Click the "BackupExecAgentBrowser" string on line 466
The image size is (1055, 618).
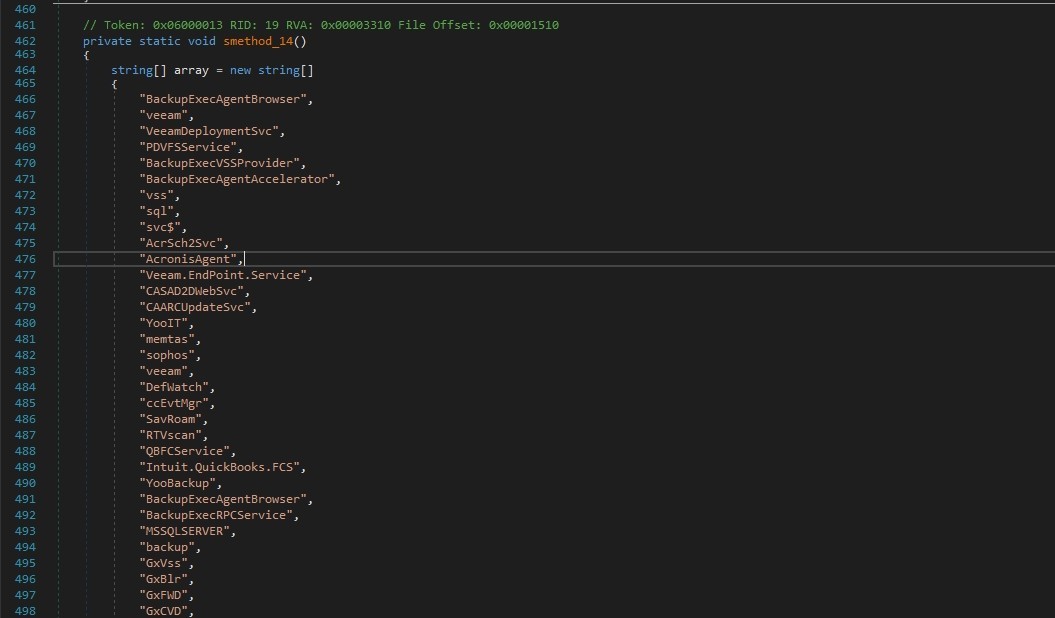click(x=223, y=99)
